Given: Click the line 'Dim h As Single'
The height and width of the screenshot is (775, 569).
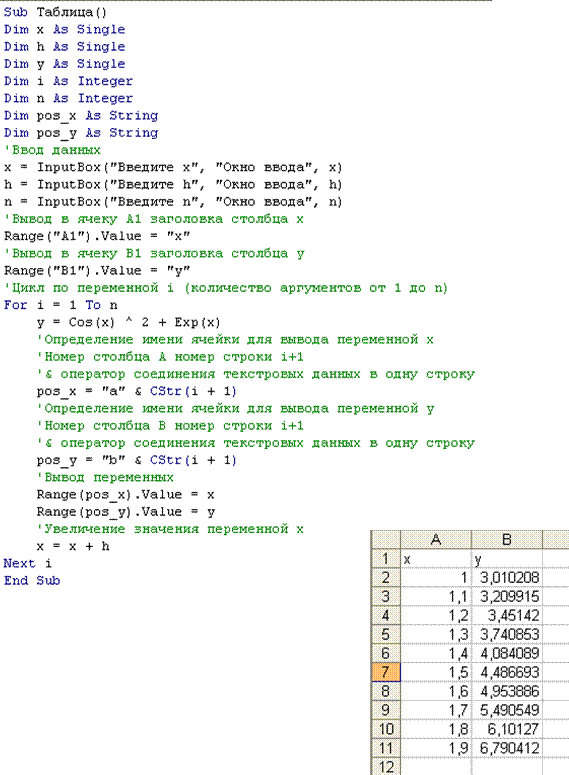Looking at the screenshot, I should tap(64, 46).
